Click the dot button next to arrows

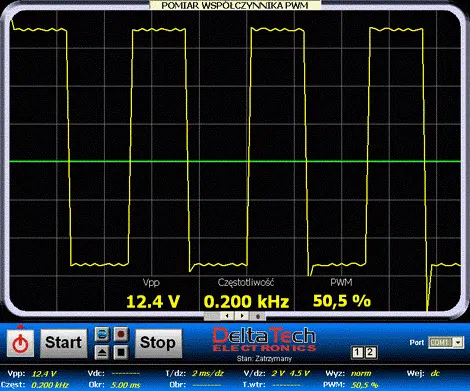258,316
